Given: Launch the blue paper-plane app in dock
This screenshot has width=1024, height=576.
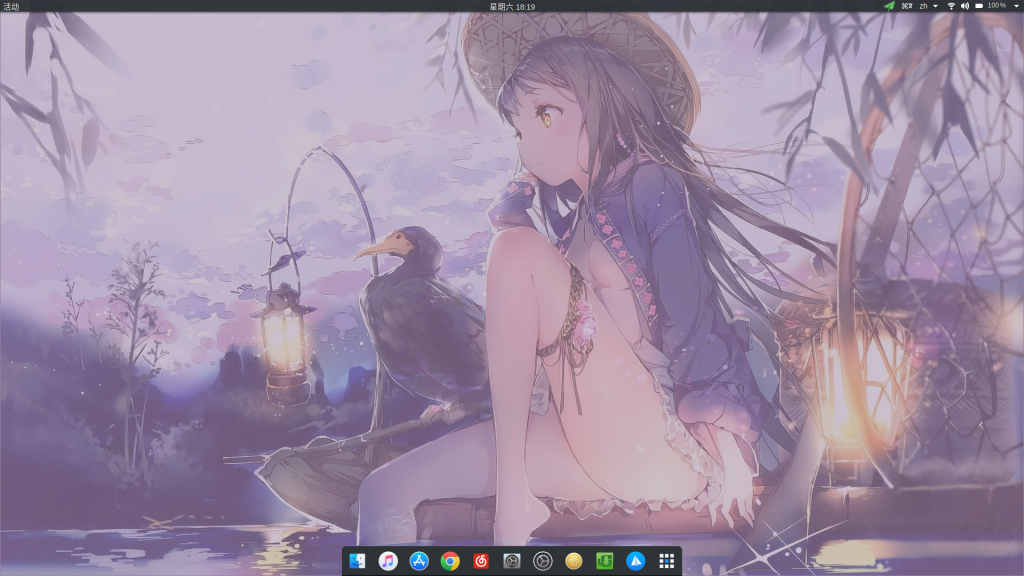Looking at the screenshot, I should coord(636,561).
